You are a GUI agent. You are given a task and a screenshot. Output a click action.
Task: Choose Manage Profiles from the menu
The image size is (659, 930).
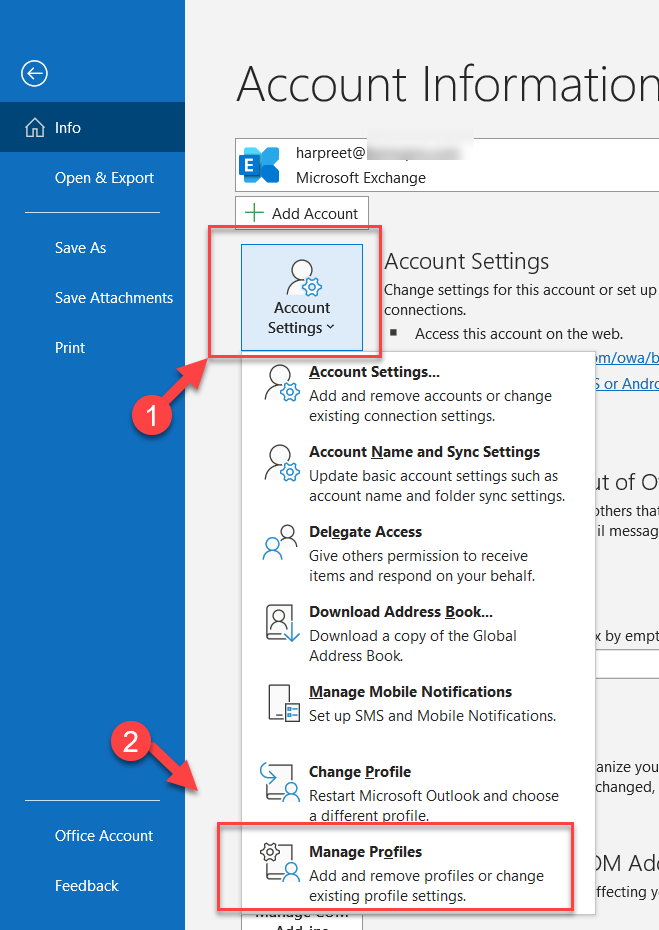coord(418,873)
